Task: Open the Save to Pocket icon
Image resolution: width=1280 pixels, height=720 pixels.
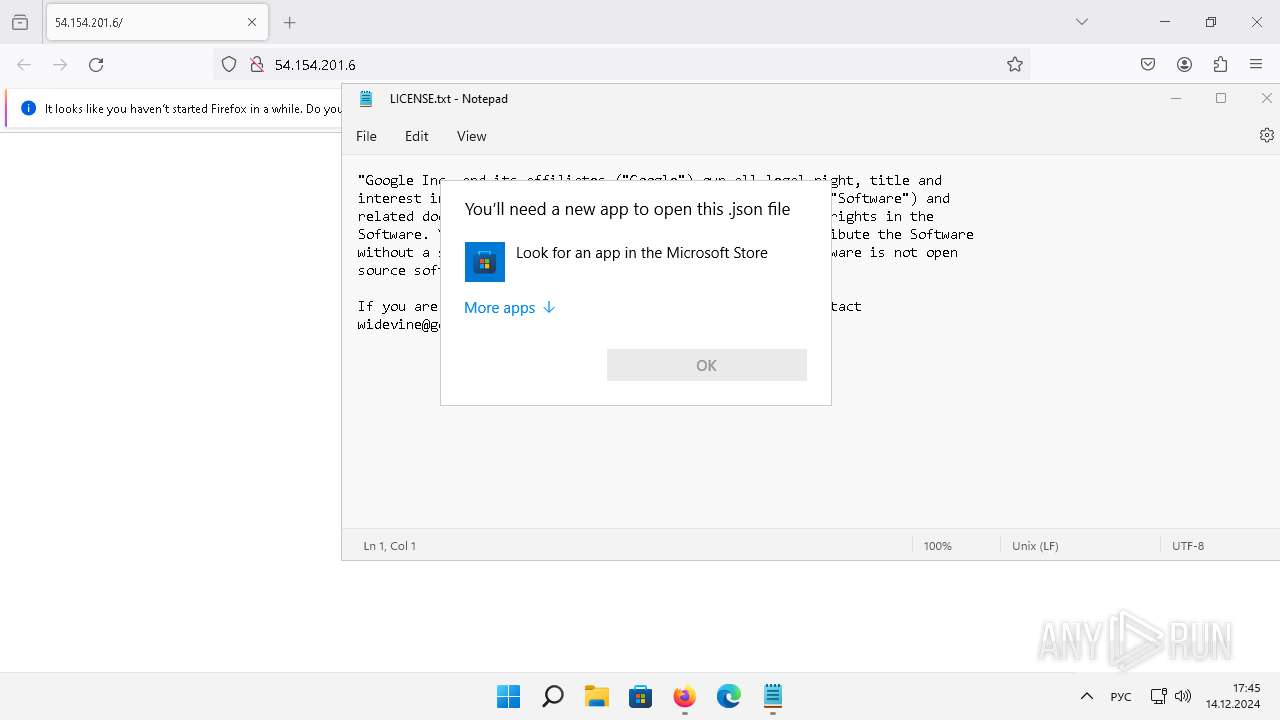Action: [x=1148, y=64]
